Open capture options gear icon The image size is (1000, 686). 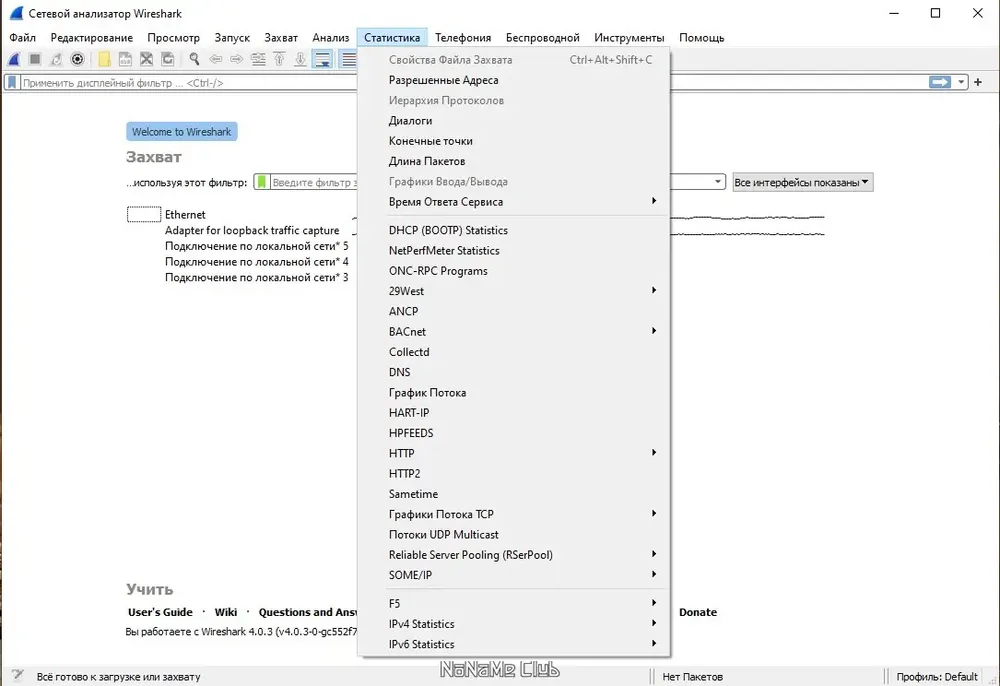click(x=77, y=60)
